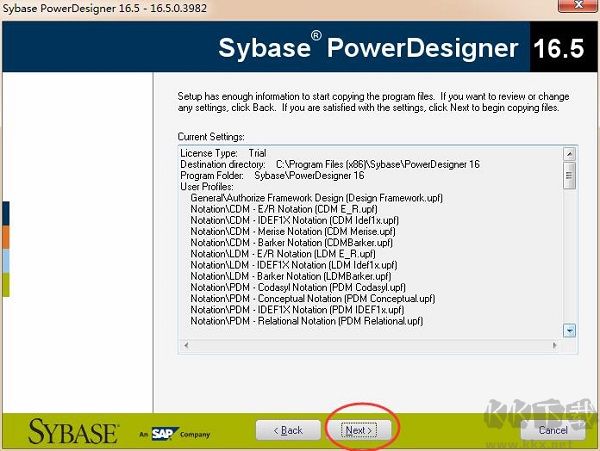Click the orange stripe on left sidebar
Image resolution: width=600 pixels, height=451 pixels.
(x=4, y=237)
